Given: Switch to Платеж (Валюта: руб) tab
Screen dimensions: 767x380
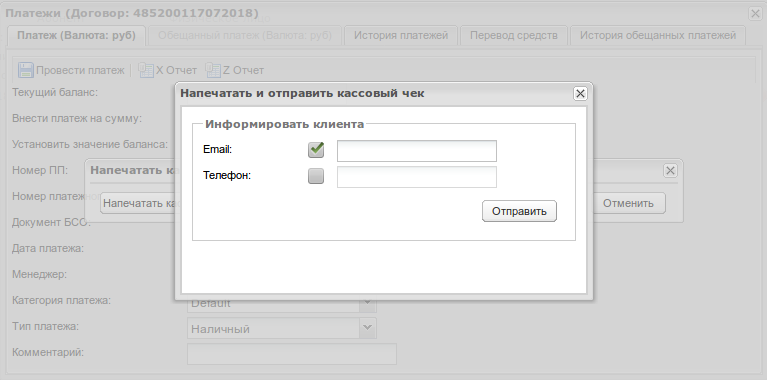Looking at the screenshot, I should [x=76, y=36].
